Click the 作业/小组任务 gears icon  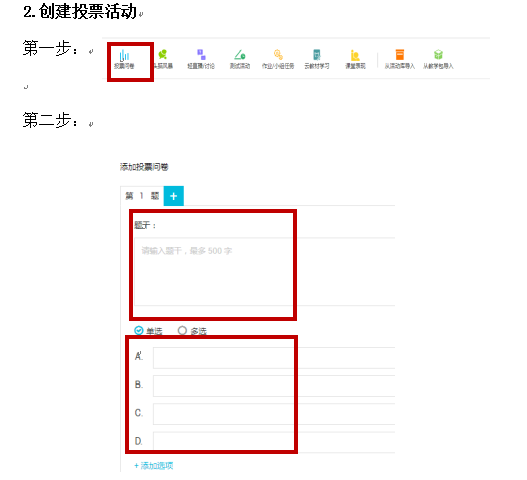pyautogui.click(x=278, y=54)
